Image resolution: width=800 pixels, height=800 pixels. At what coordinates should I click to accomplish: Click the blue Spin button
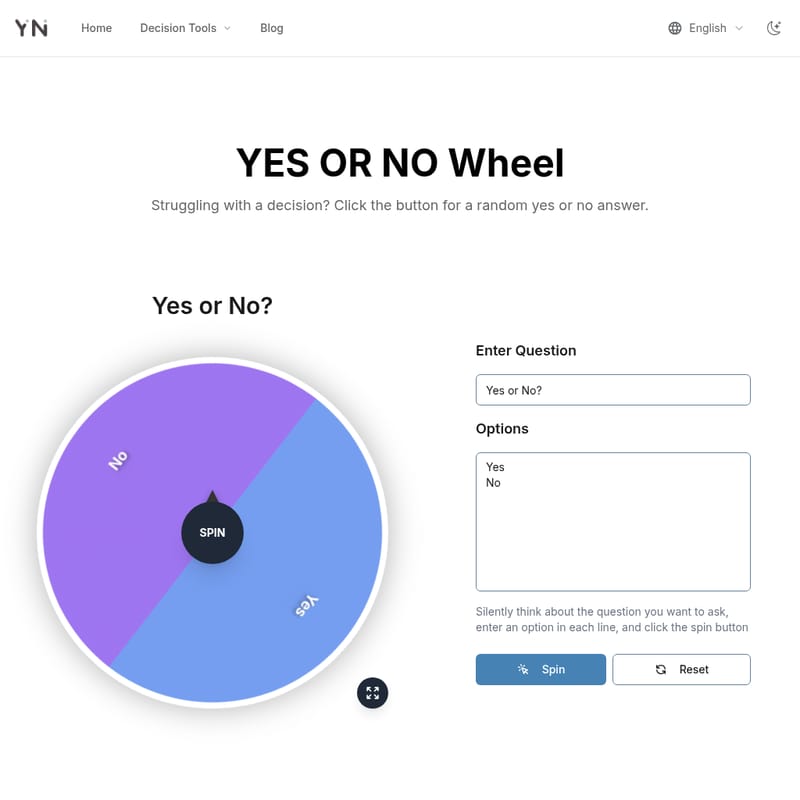coord(541,669)
